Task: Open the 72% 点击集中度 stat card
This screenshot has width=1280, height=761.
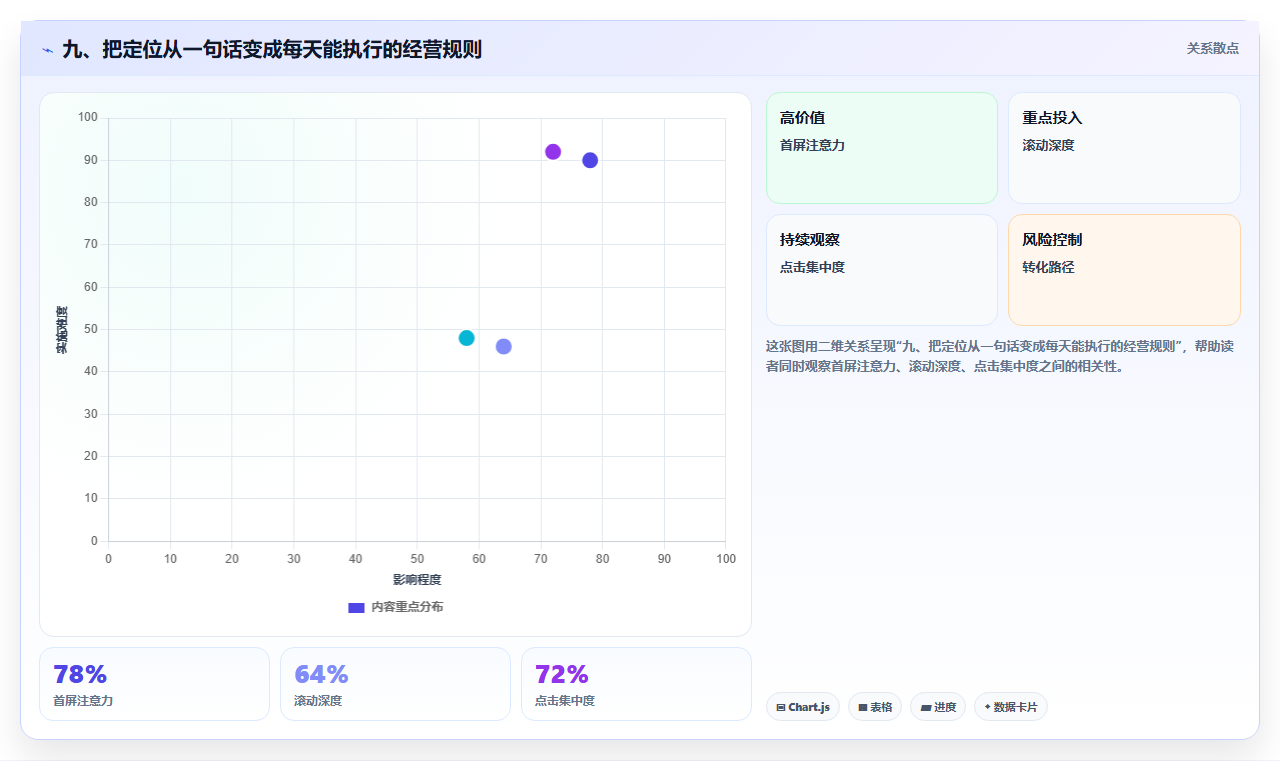Action: [x=636, y=684]
